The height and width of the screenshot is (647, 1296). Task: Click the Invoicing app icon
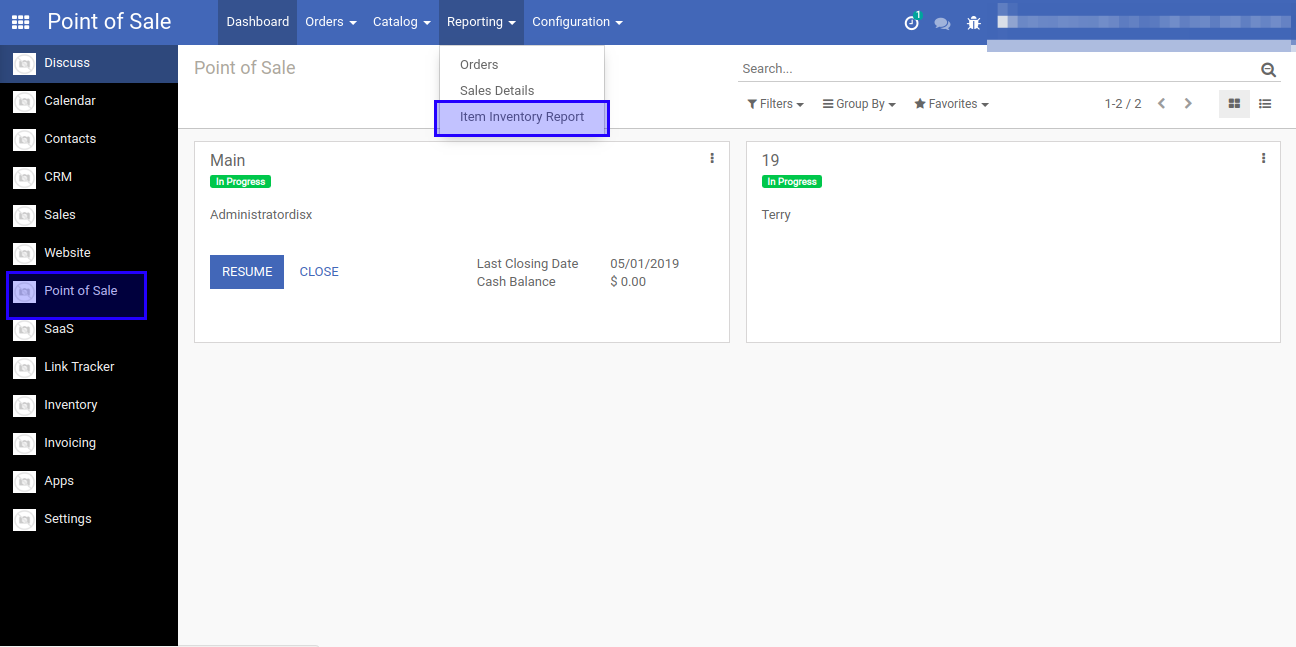[25, 443]
